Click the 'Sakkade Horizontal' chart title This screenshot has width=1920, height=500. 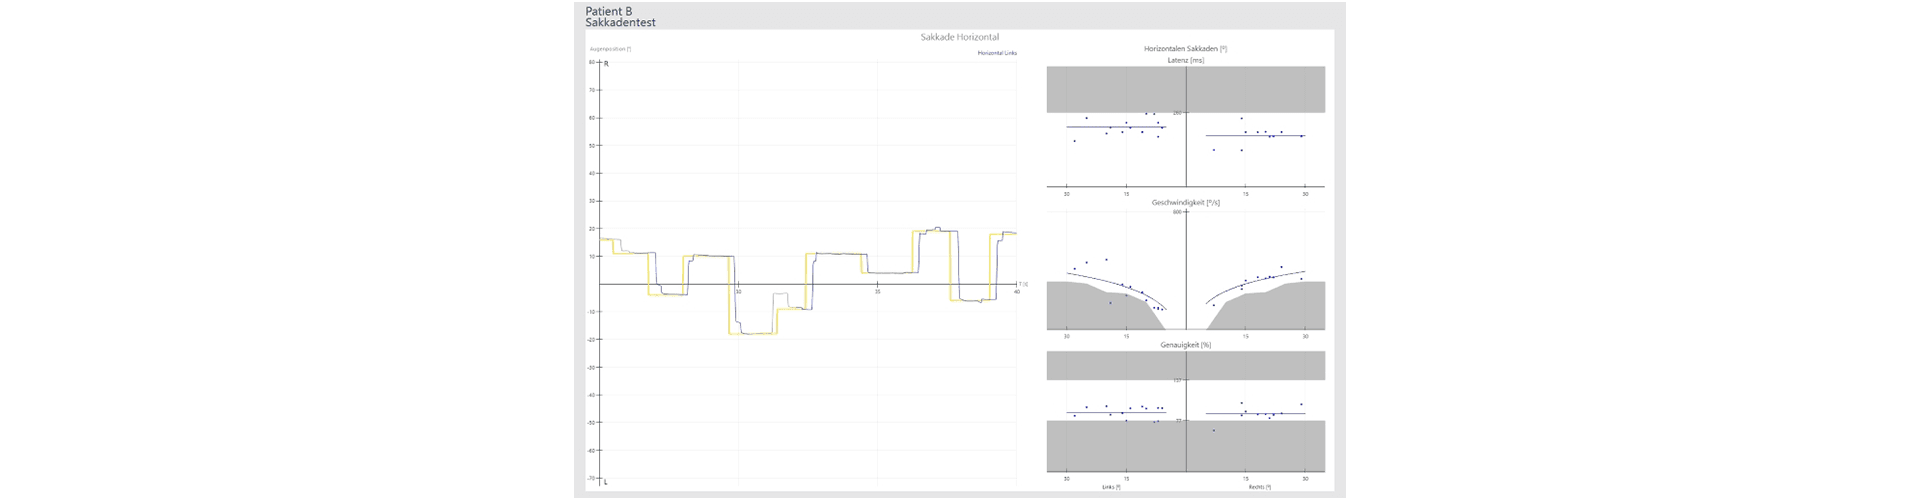[958, 37]
